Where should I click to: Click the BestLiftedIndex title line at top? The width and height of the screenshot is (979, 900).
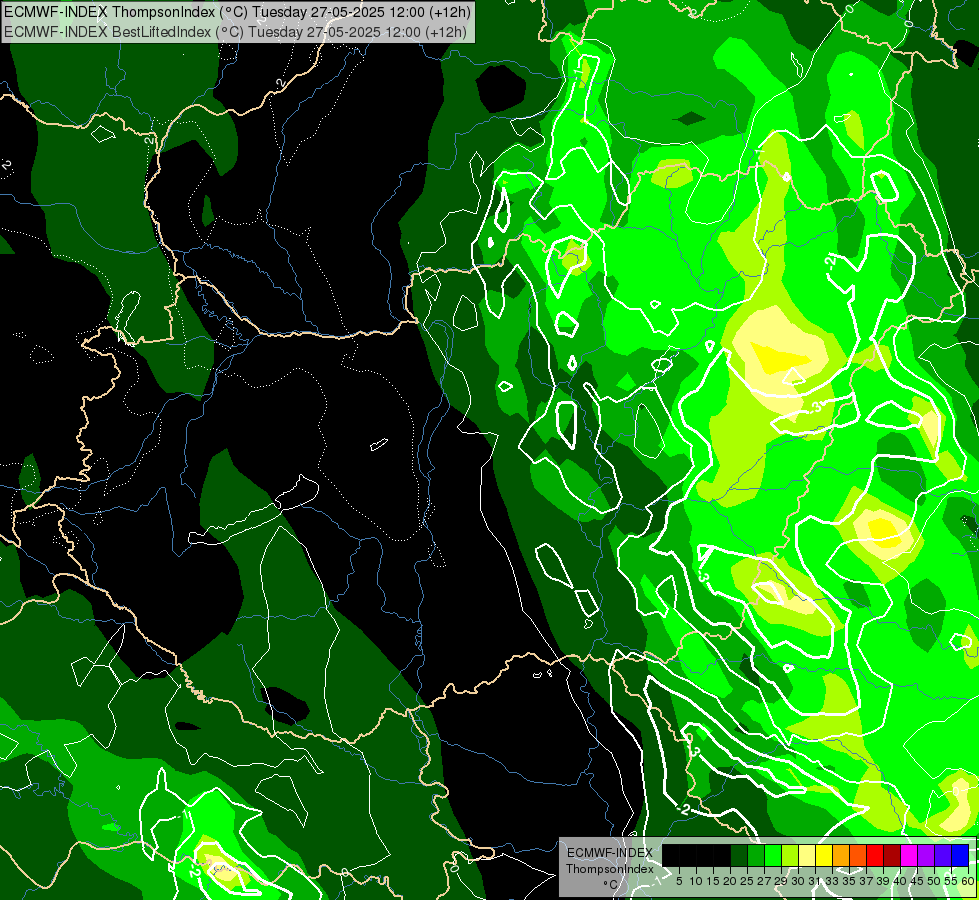point(235,31)
